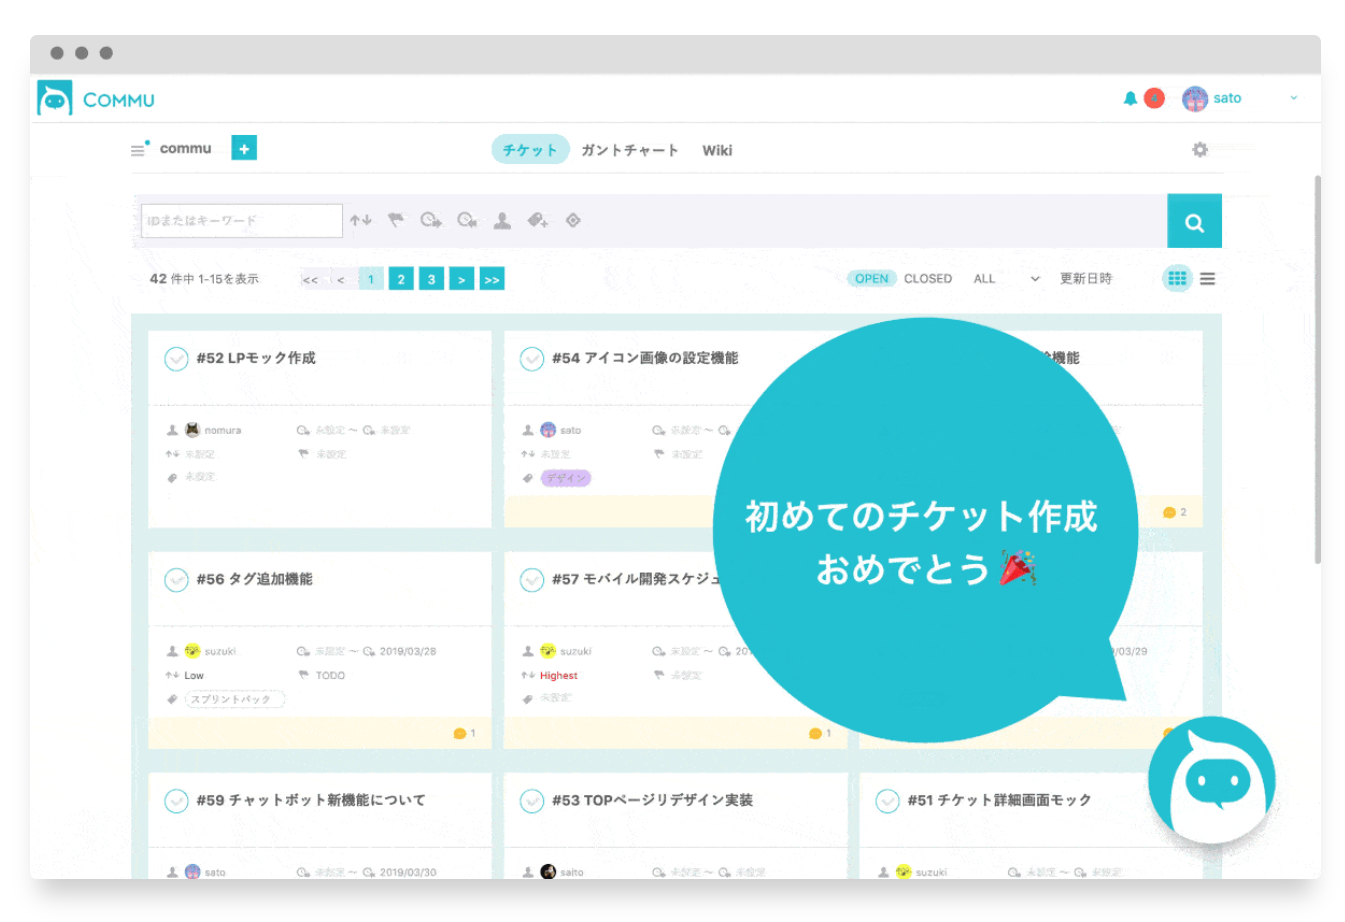Viewport: 1345px width, 922px height.
Task: Open the chatbot robot icon
Action: 1212,780
